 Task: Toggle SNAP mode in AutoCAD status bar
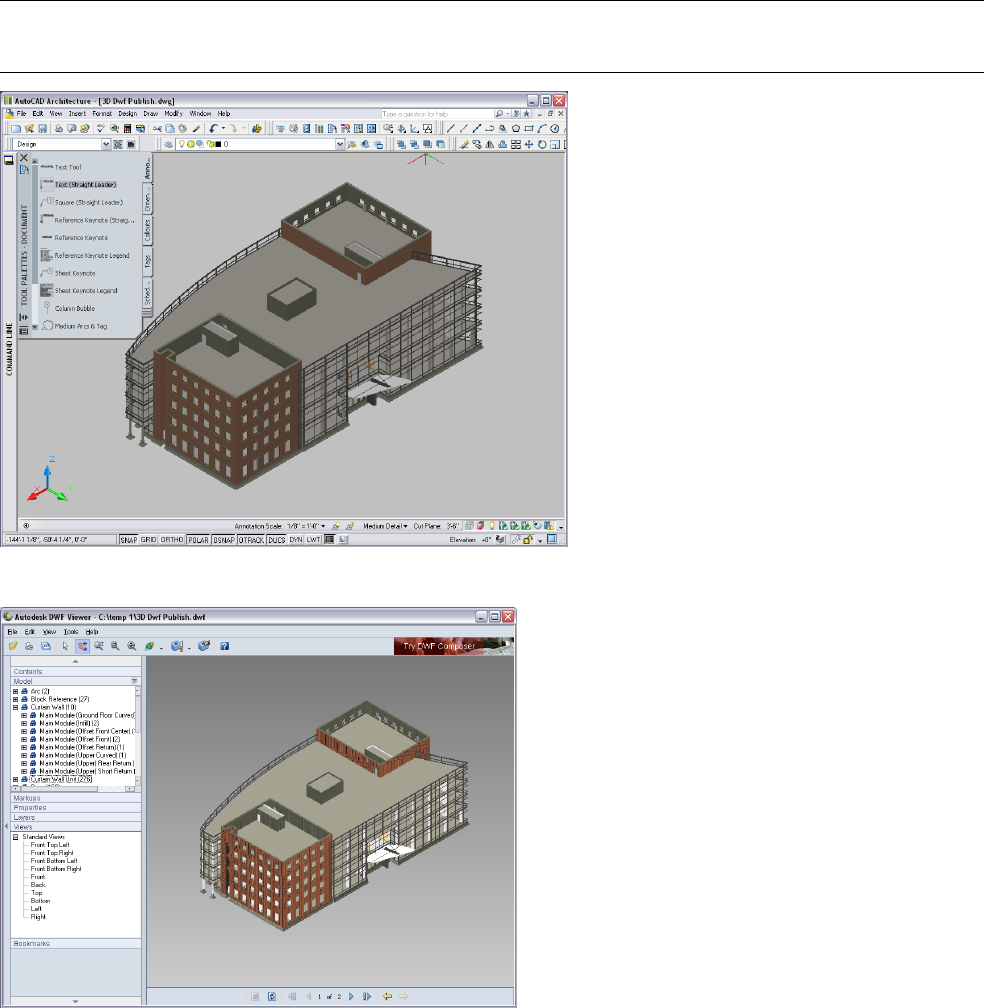(x=129, y=540)
